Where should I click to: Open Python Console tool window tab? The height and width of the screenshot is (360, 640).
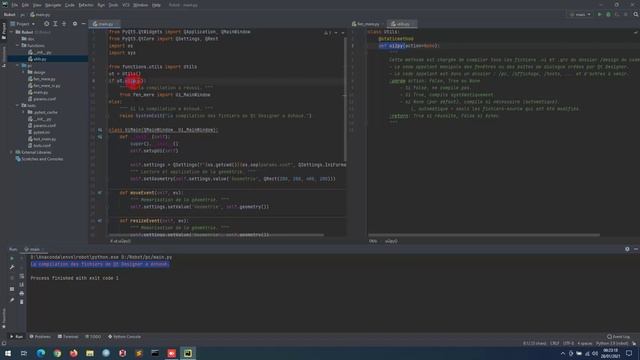pos(124,337)
